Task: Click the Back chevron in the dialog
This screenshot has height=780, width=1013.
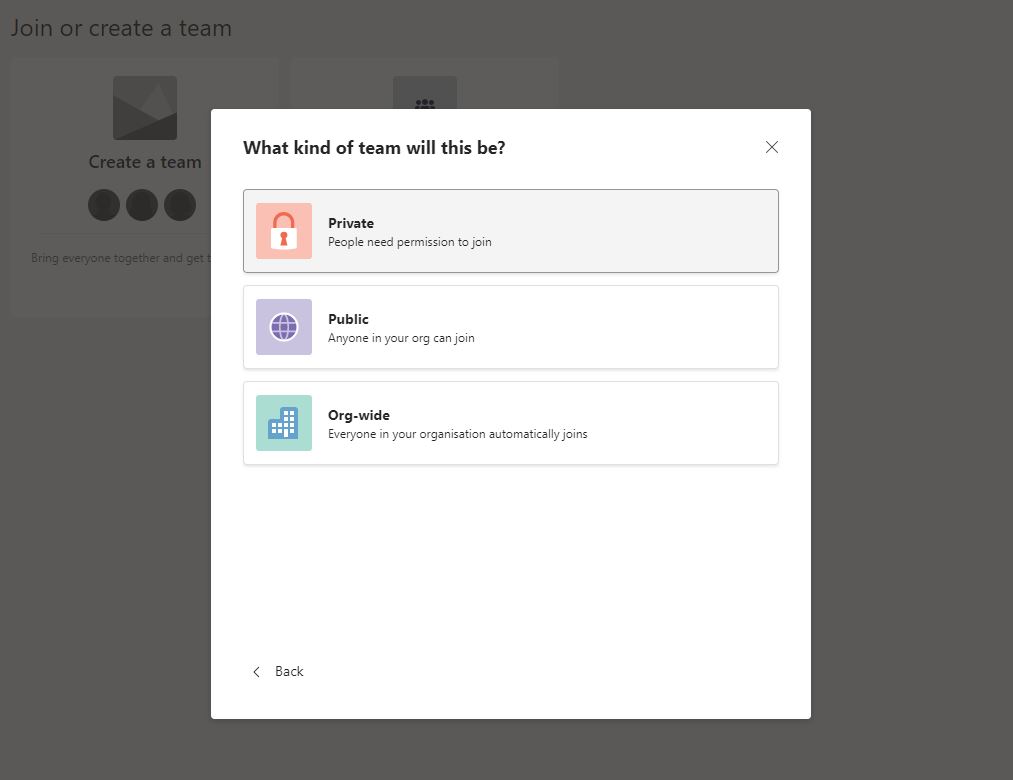Action: coord(257,671)
